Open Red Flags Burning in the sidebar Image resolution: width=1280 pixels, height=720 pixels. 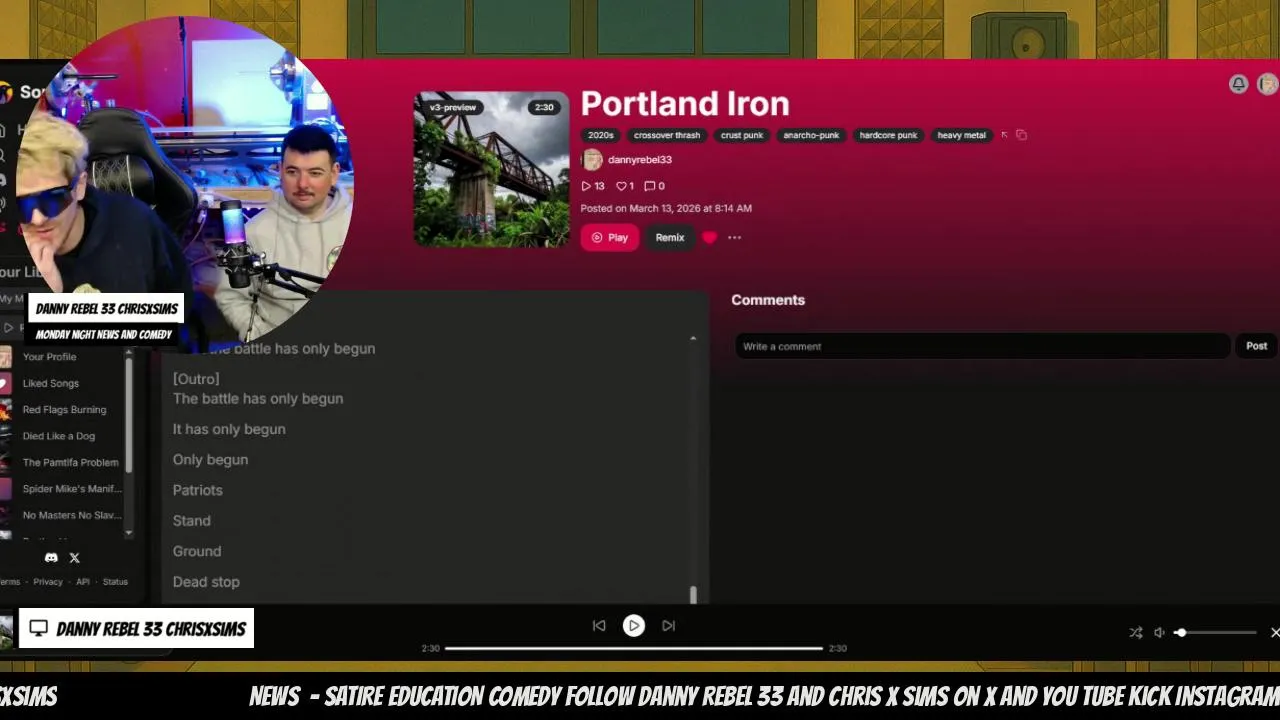coord(64,410)
